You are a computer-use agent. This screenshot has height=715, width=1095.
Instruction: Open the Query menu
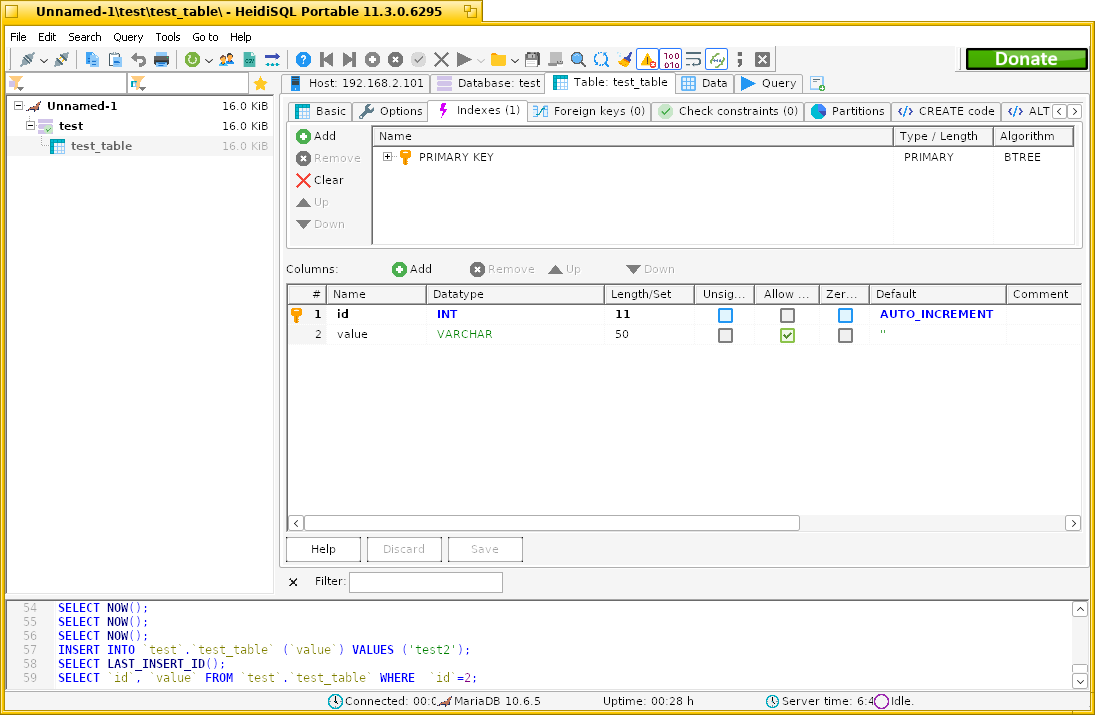click(x=128, y=37)
